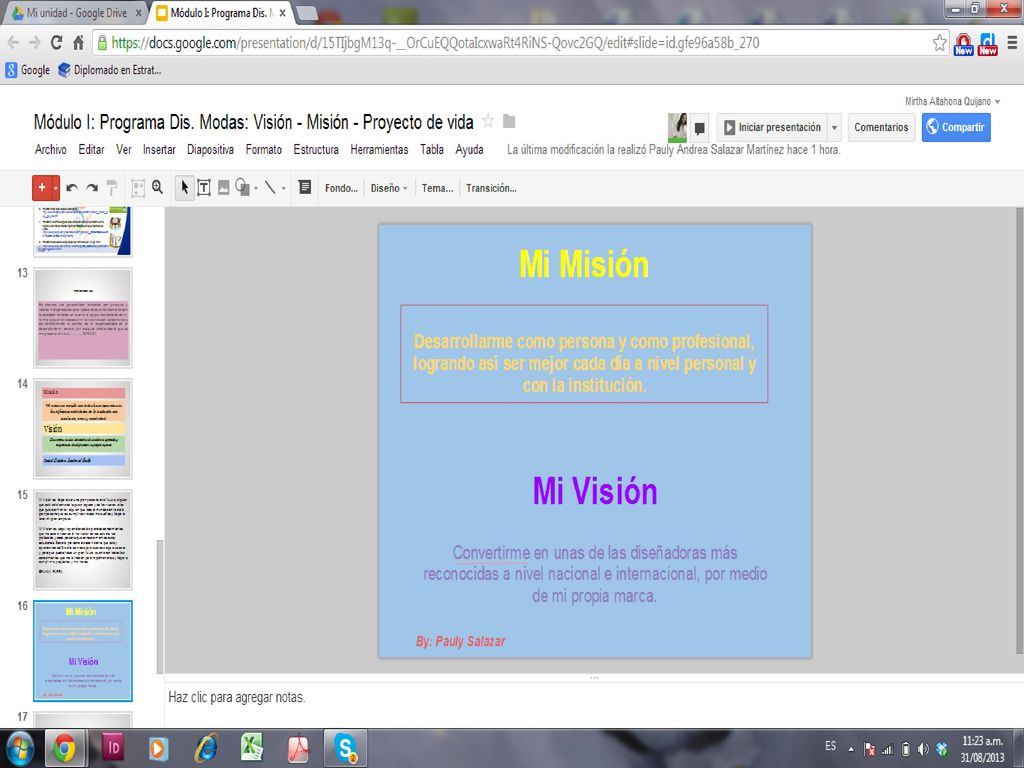The height and width of the screenshot is (768, 1024).
Task: Click the blue Compartir button
Action: click(956, 127)
